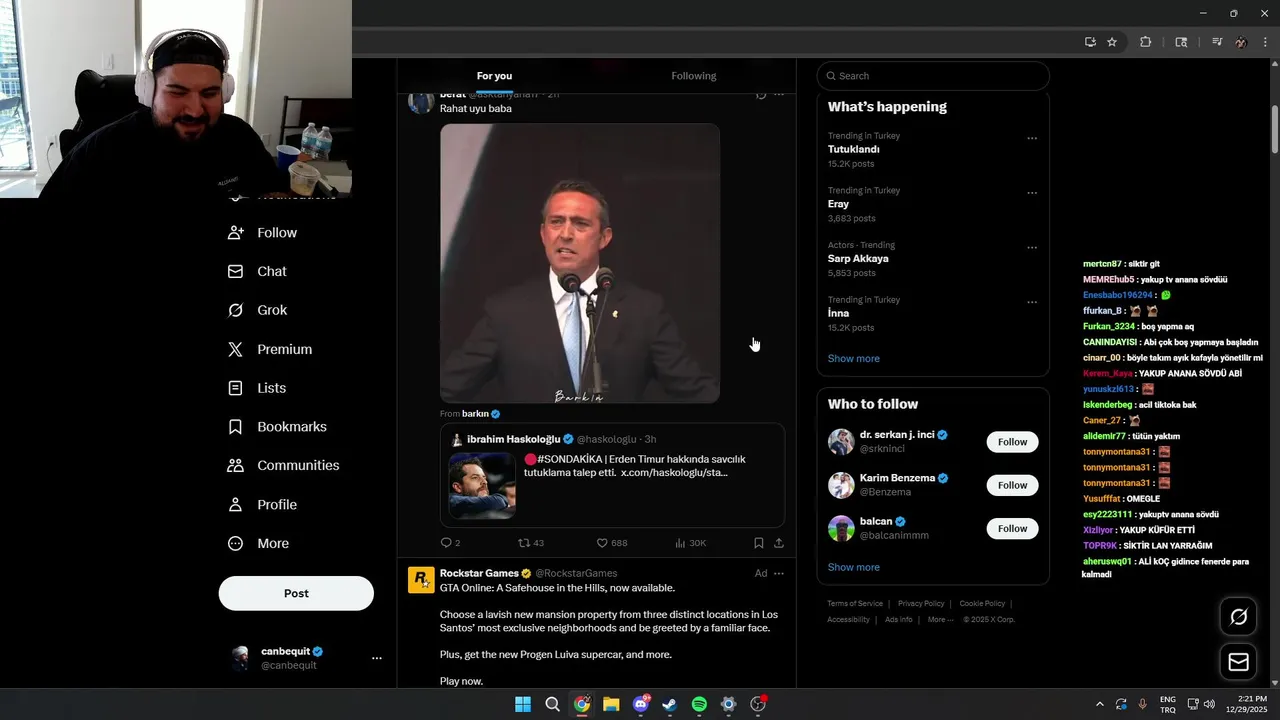Open Chrome media controls icon
This screenshot has height=720, width=1280.
(1217, 42)
